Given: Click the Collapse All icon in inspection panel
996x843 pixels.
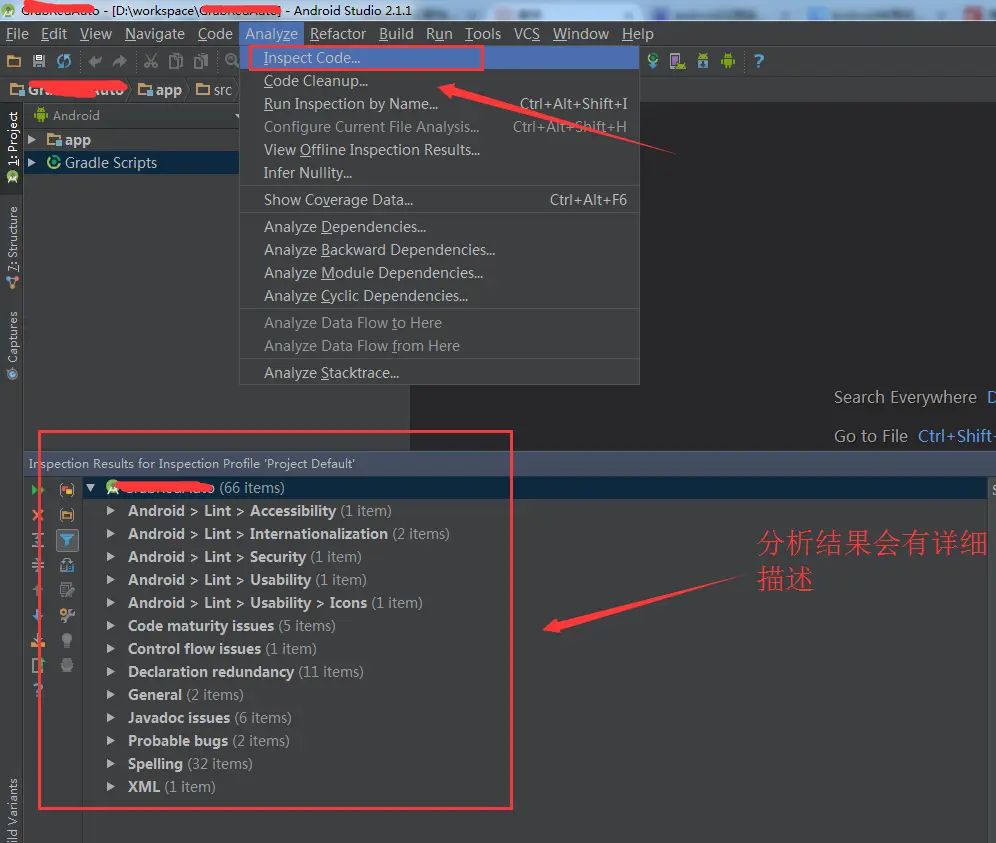Looking at the screenshot, I should tap(38, 565).
